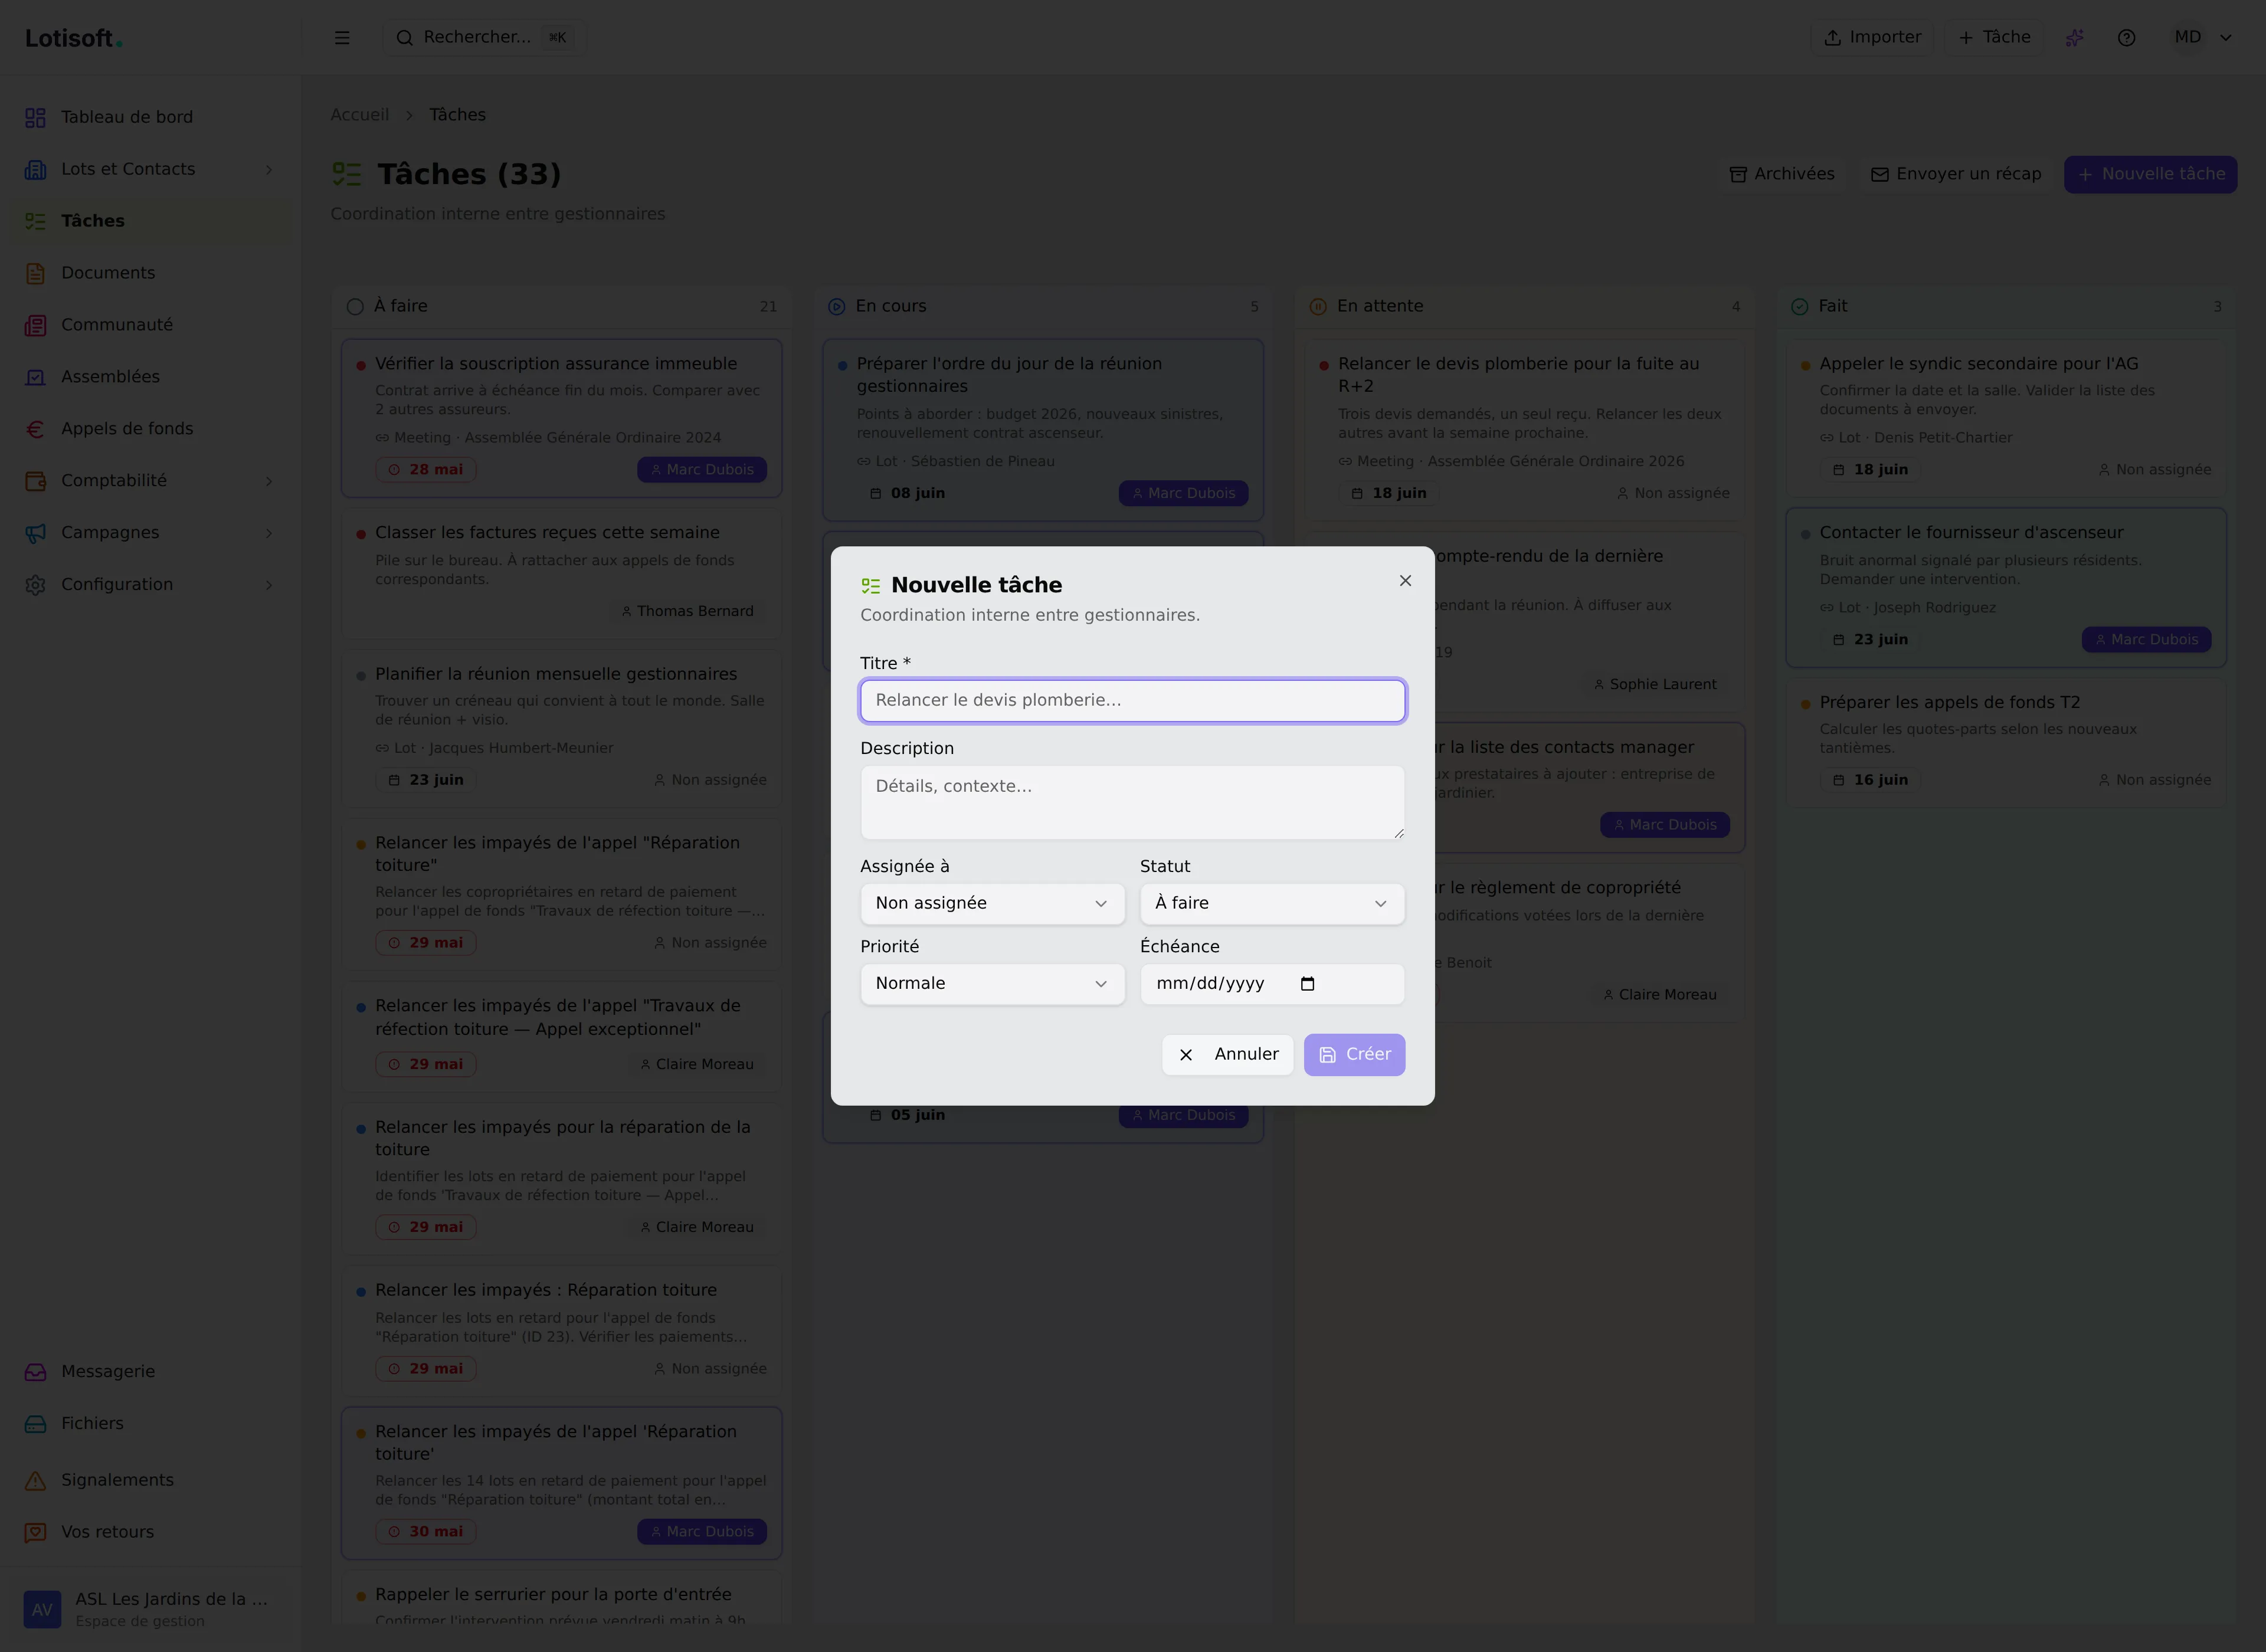Expand Lots et Contacts submenu

coord(268,170)
